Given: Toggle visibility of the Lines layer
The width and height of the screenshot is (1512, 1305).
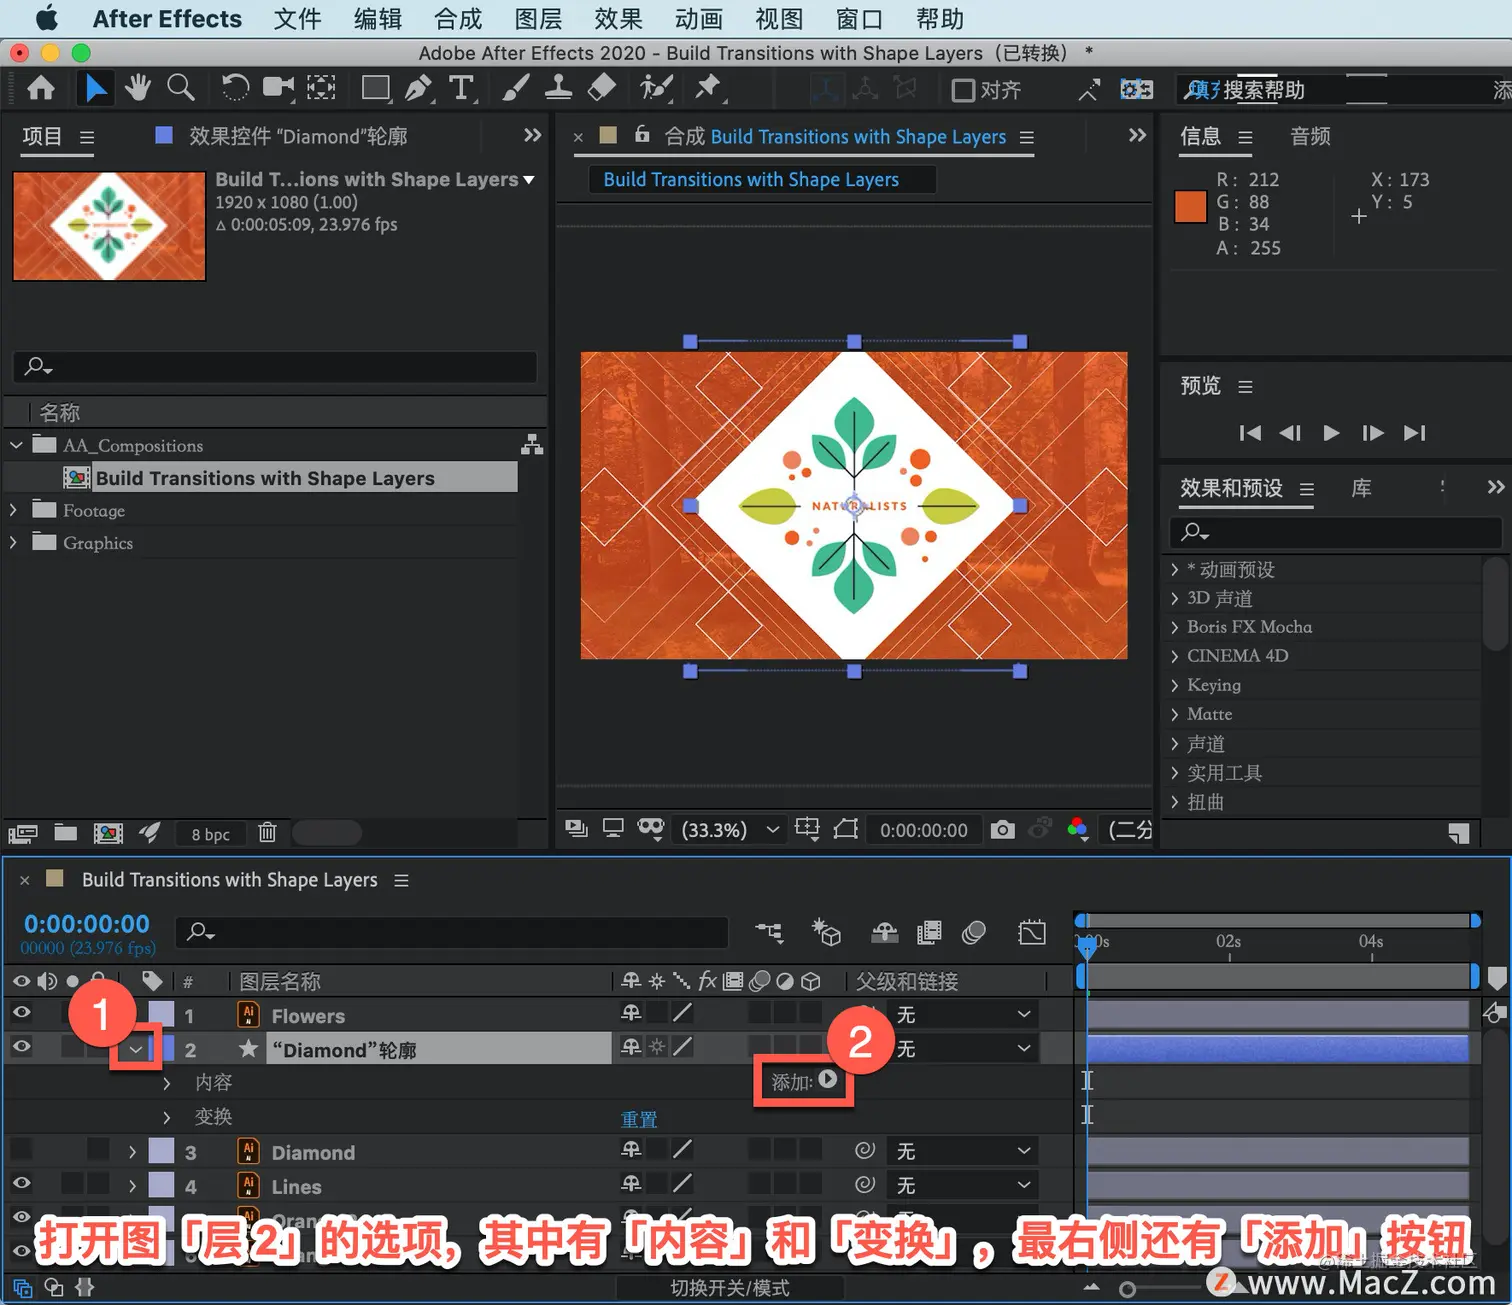Looking at the screenshot, I should [x=21, y=1183].
